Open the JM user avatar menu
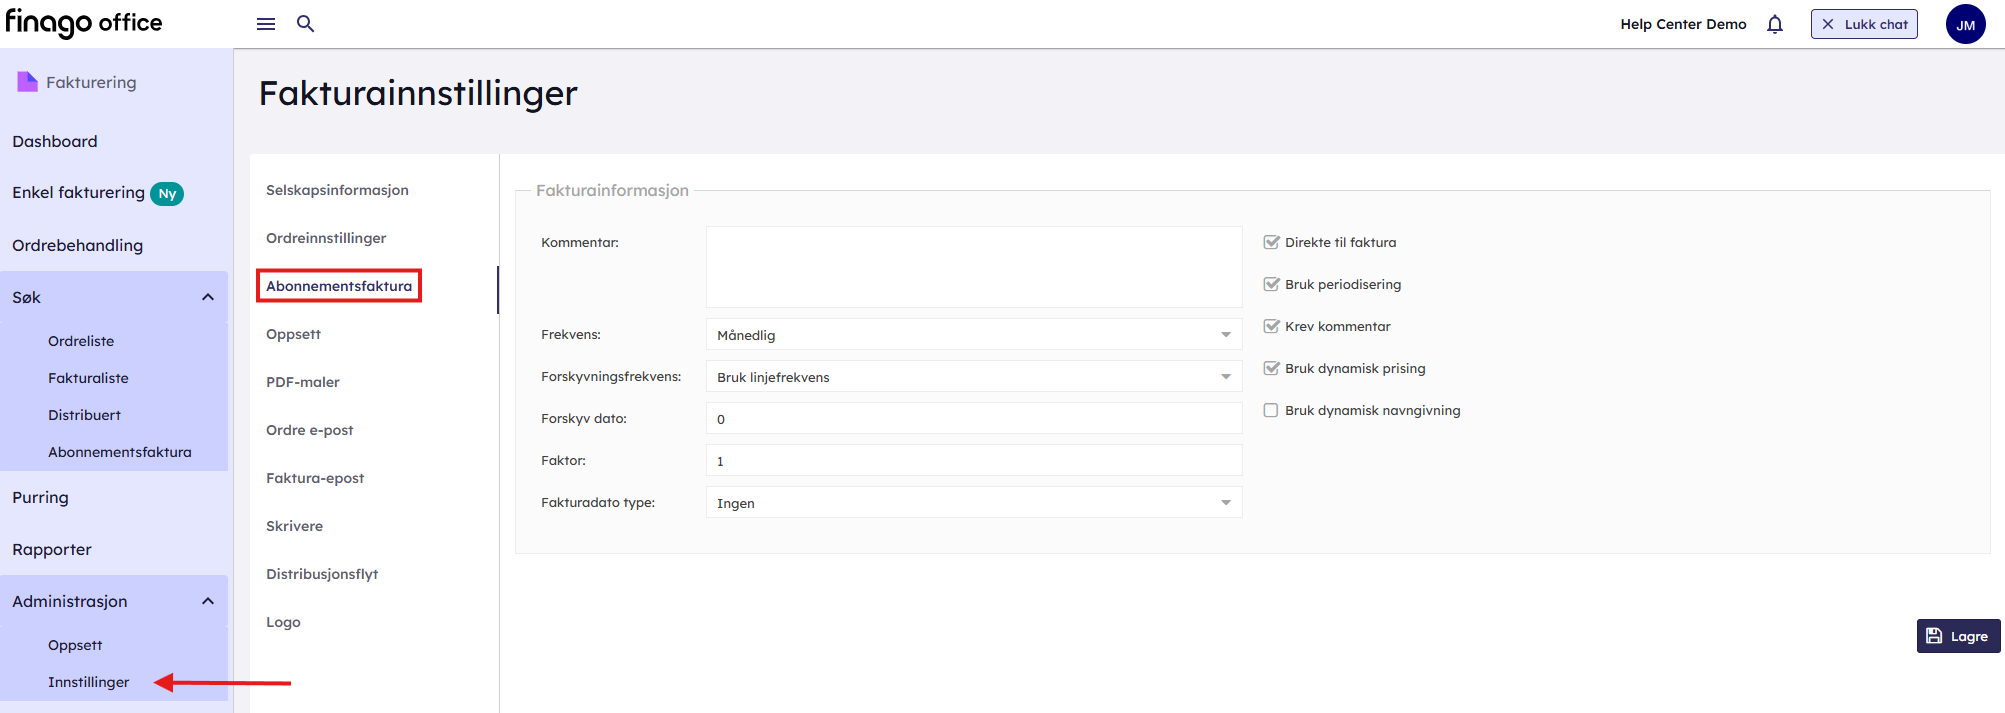Viewport: 2005px width, 713px height. (1965, 25)
